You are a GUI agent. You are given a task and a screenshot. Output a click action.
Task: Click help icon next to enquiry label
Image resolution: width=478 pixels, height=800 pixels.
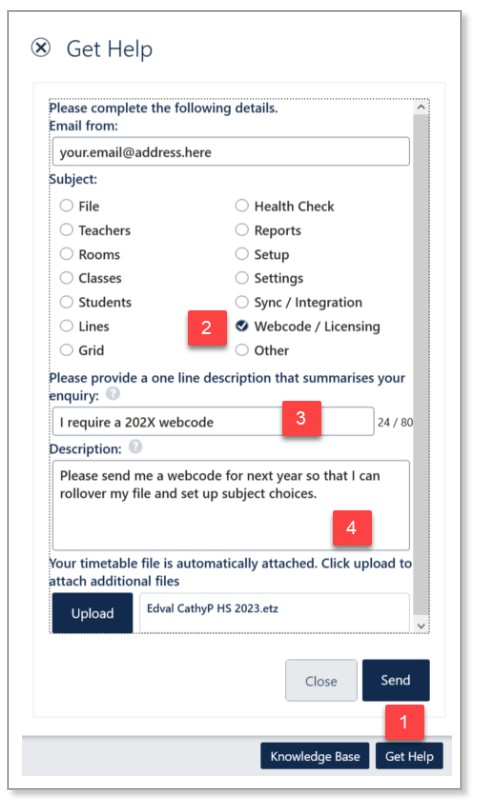pos(113,394)
